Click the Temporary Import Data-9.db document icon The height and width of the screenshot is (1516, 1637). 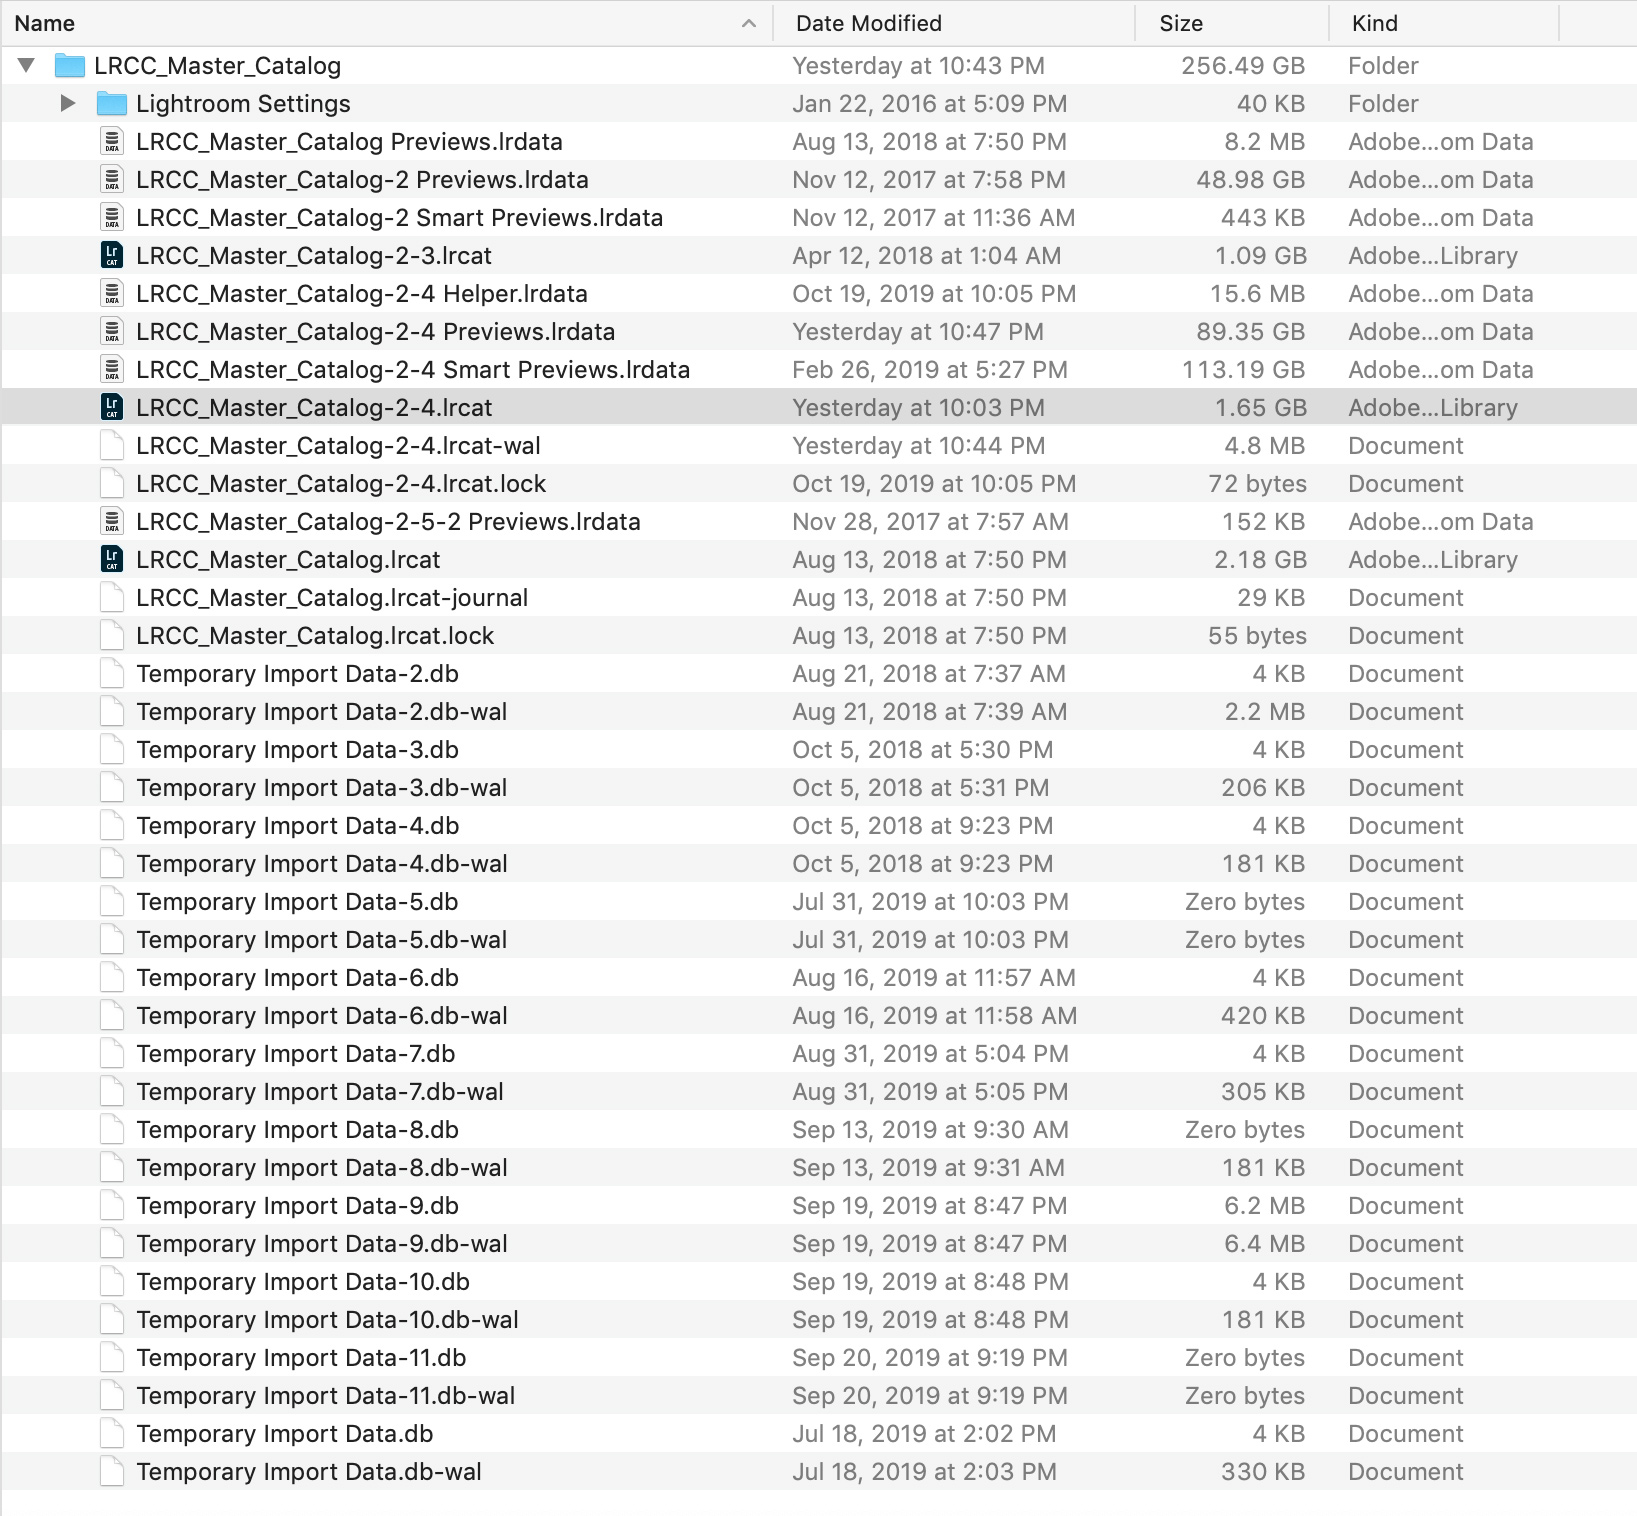tap(112, 1206)
